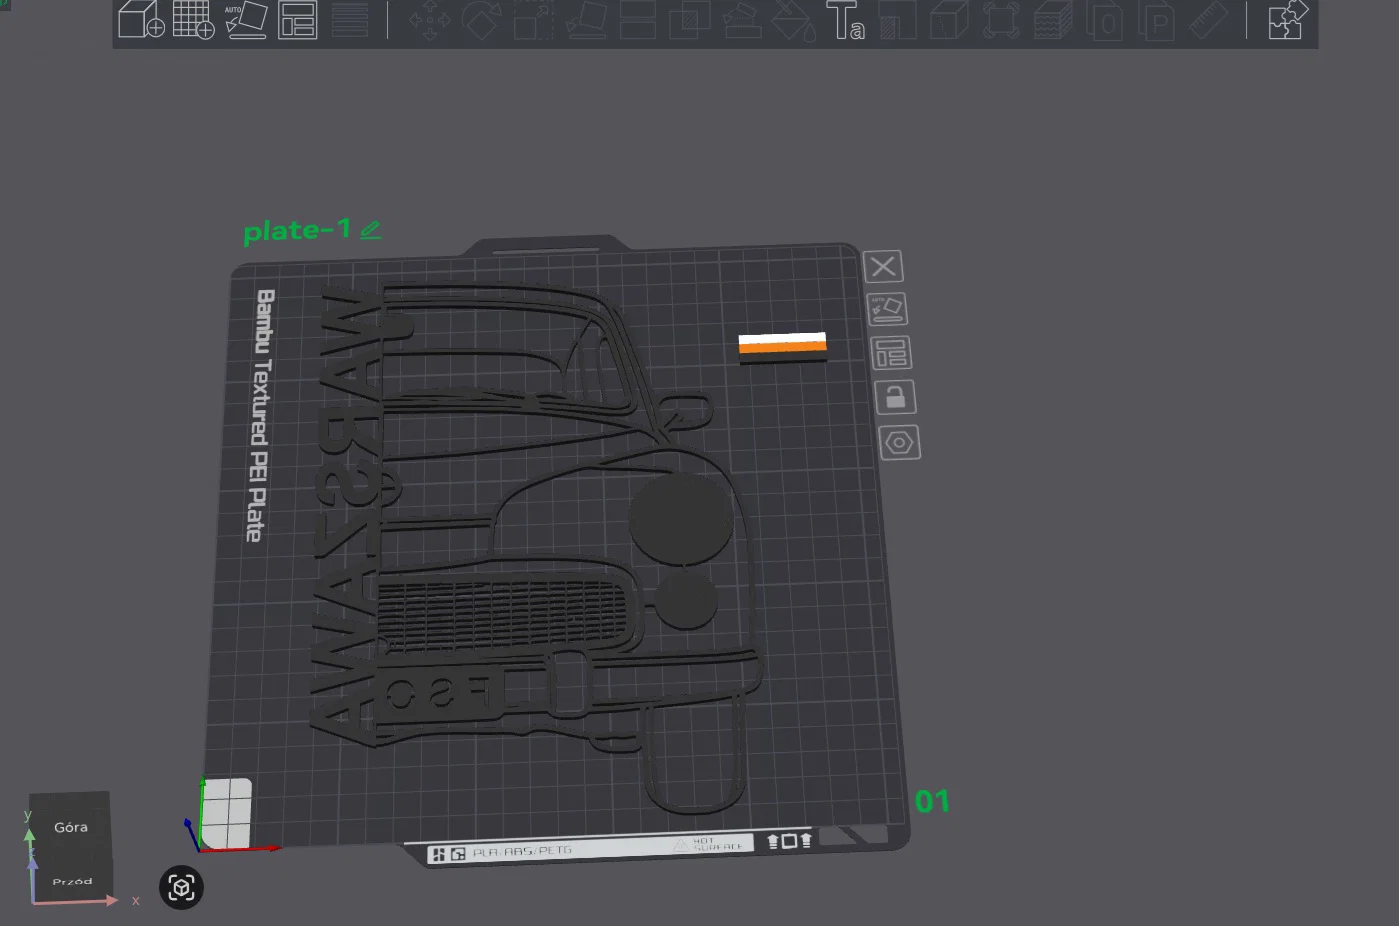Click the Add model cube icon
Screen dimensions: 1399x926
[x=141, y=19]
